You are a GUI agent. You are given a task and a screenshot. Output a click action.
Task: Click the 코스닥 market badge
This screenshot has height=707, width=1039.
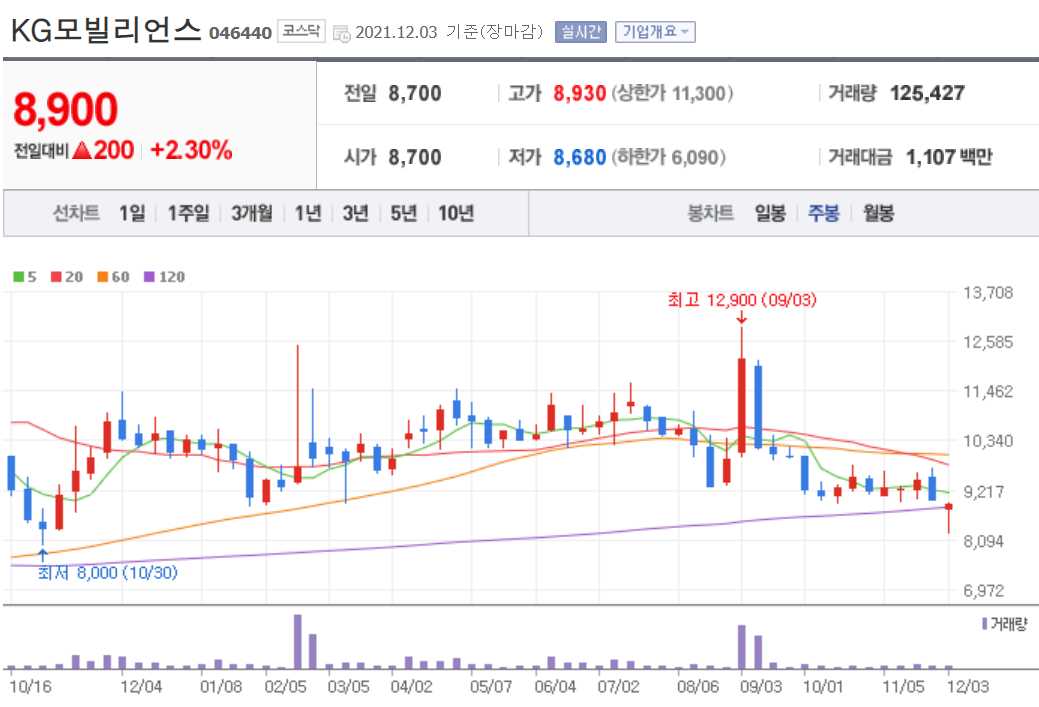301,31
